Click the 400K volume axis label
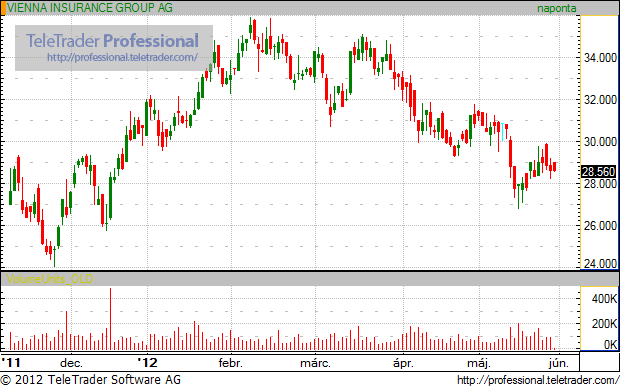The height and width of the screenshot is (389, 620). coord(604,299)
